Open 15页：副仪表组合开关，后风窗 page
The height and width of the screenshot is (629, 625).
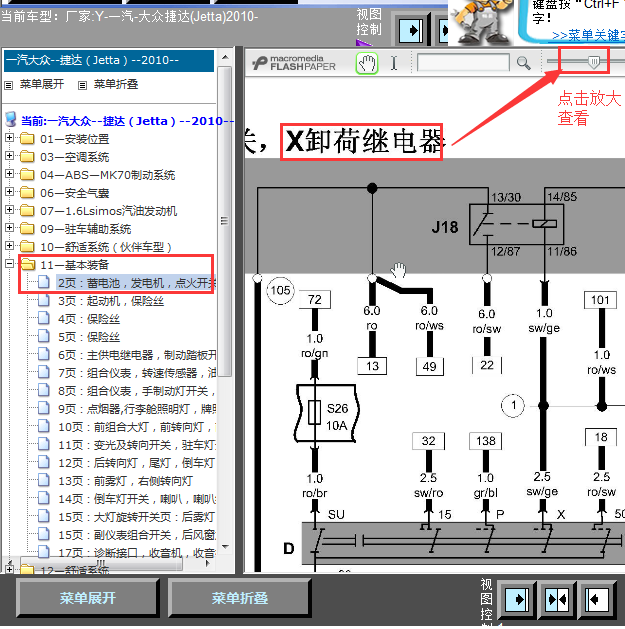click(x=137, y=535)
